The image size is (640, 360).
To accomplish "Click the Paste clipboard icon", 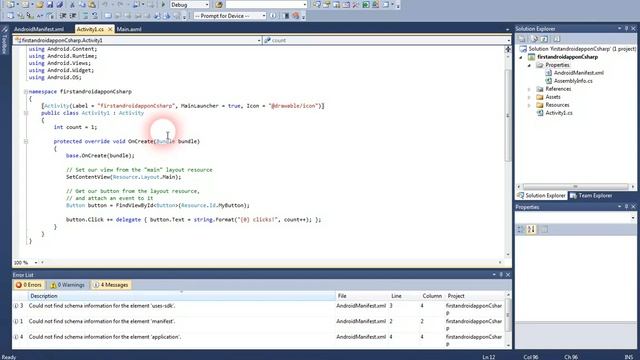I will [x=92, y=4].
